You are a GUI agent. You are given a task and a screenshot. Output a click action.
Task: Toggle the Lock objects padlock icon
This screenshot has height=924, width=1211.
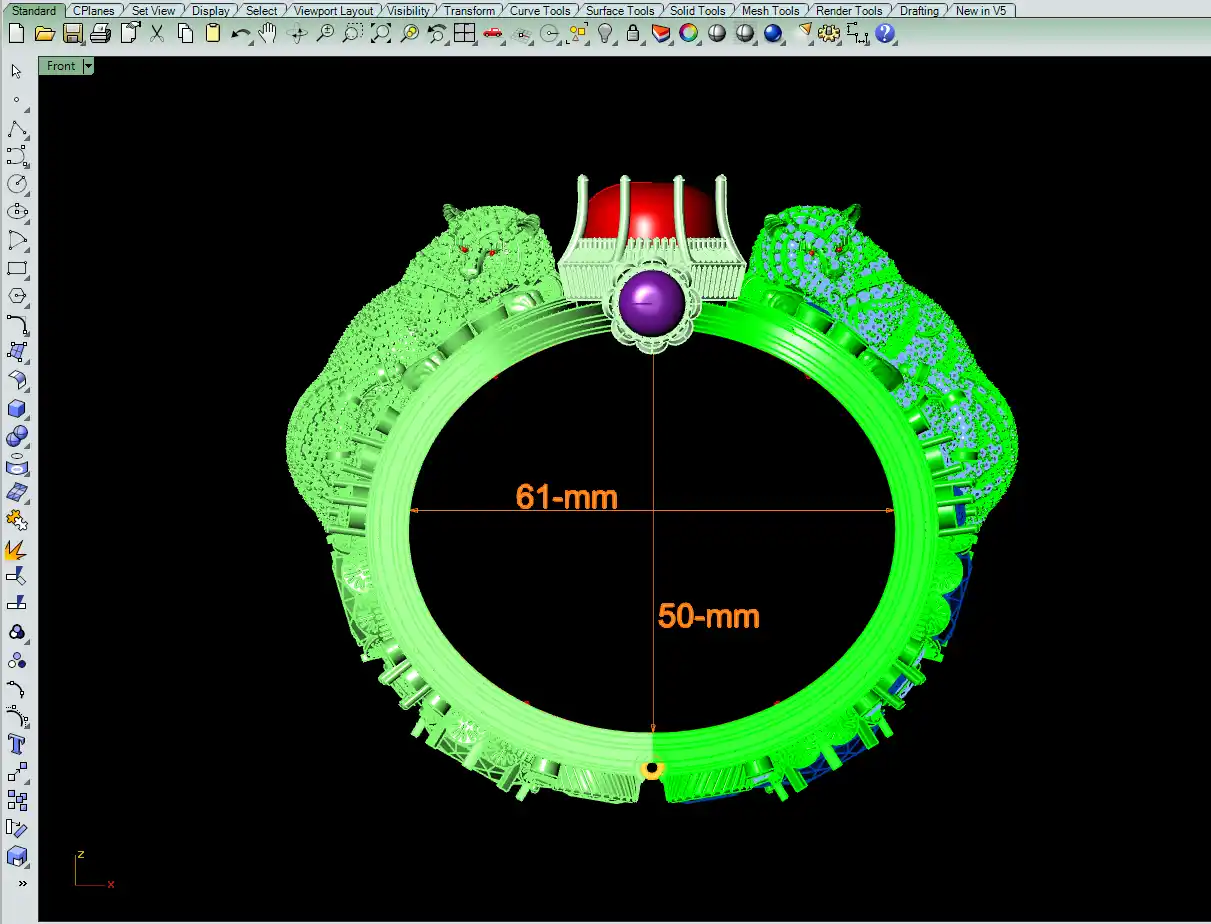(x=633, y=33)
